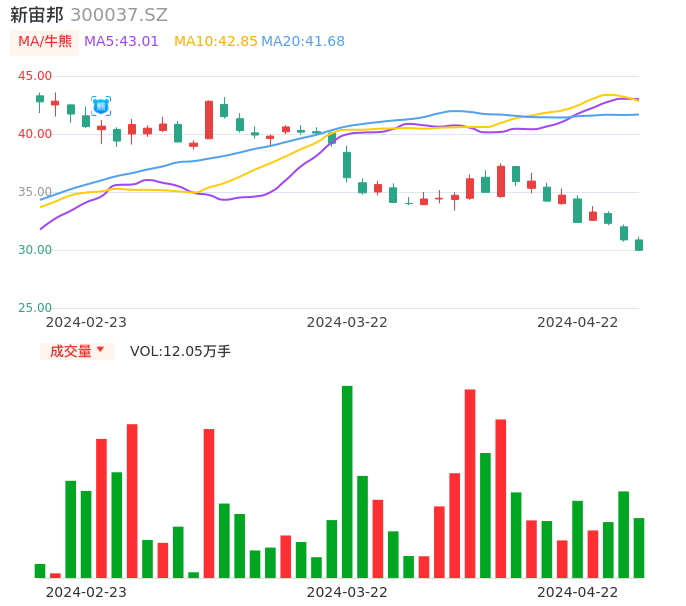Select the tallest green volume bar

[x=347, y=481]
